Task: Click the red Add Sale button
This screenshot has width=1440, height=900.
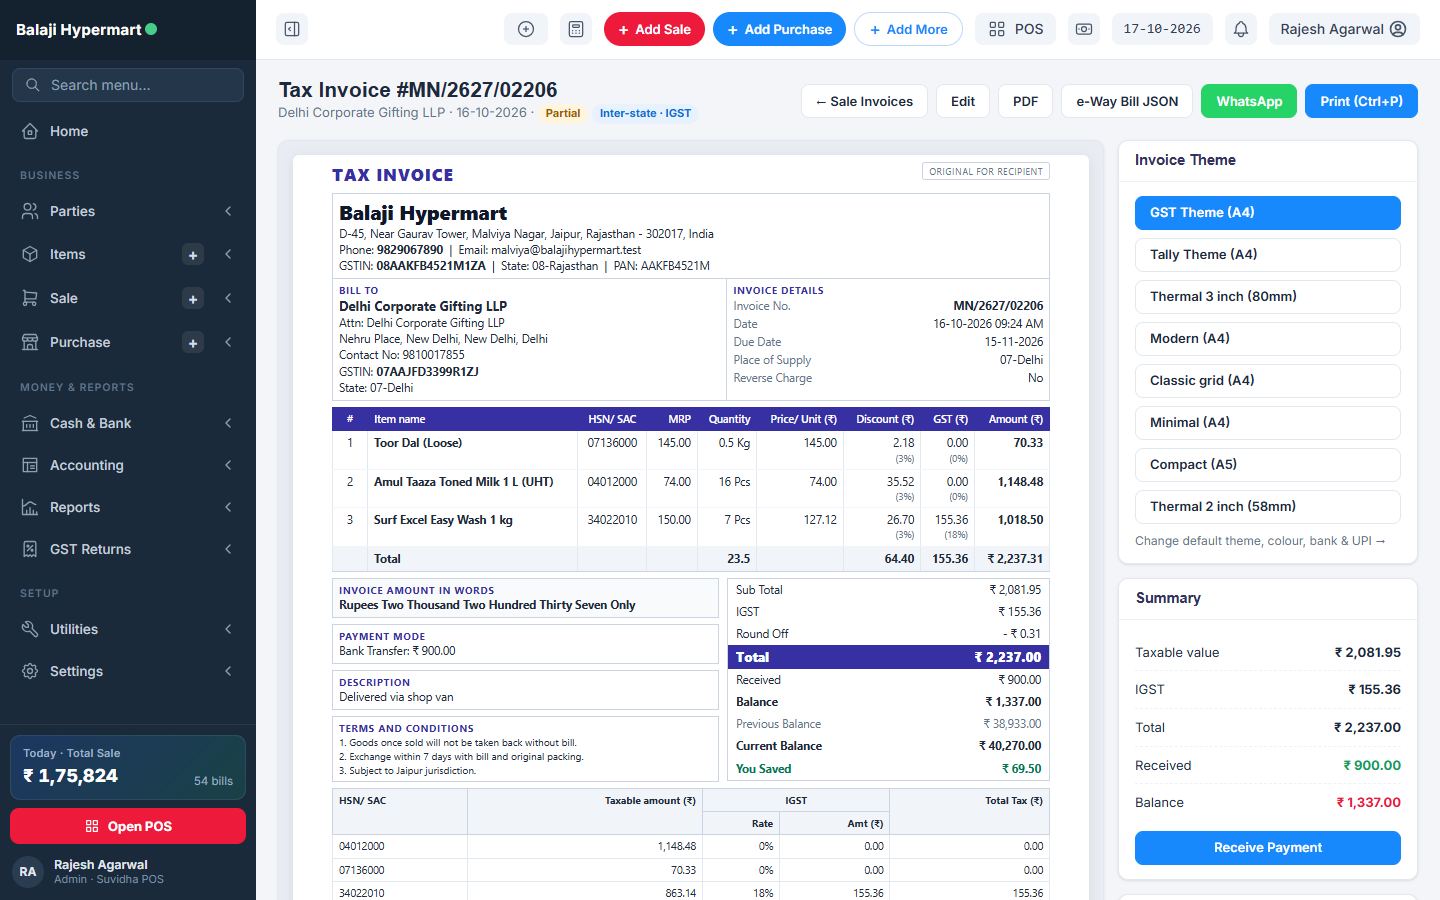Action: coord(654,29)
